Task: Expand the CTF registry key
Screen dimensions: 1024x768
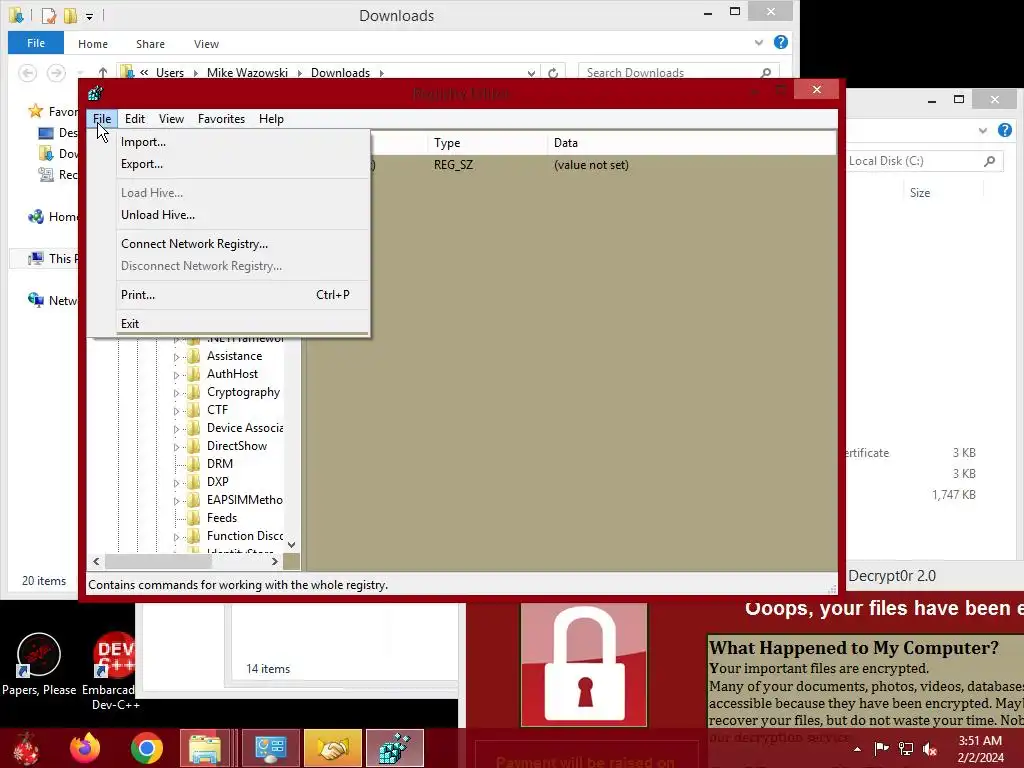Action: [x=176, y=411]
